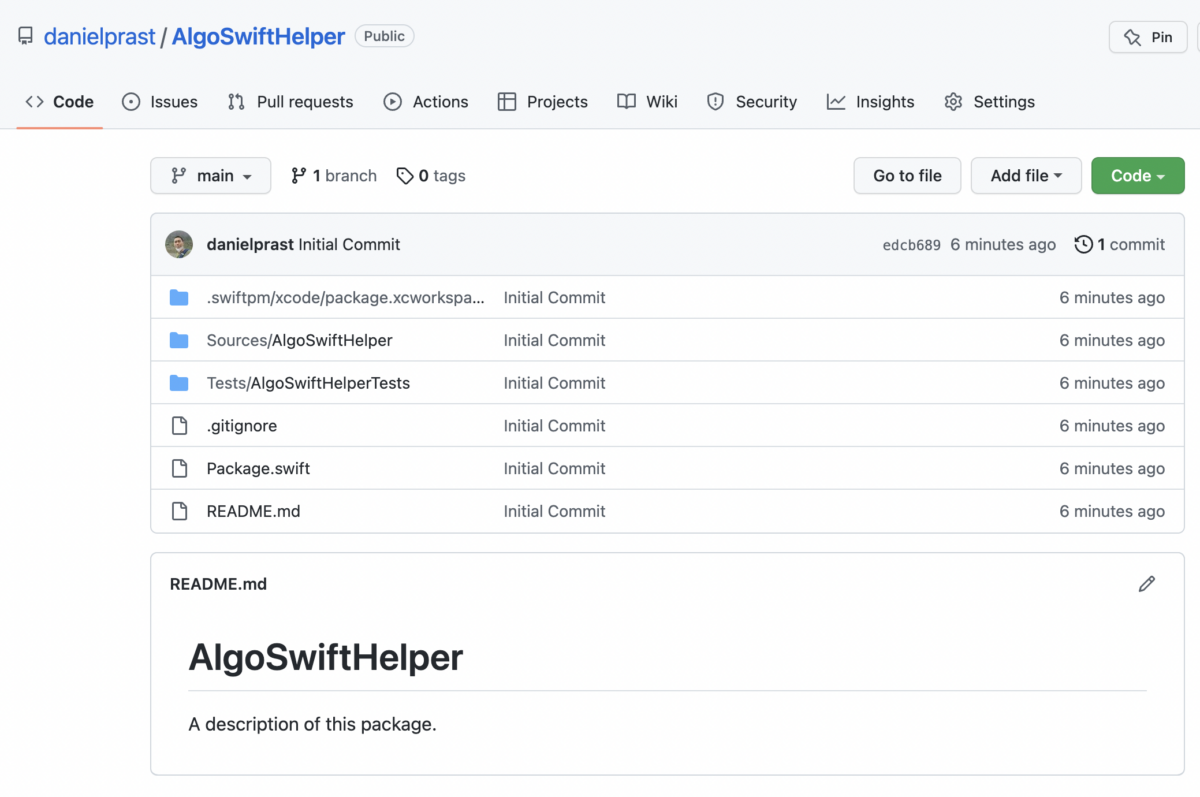Click the Wiki open-book icon
The width and height of the screenshot is (1200, 797).
tap(626, 102)
